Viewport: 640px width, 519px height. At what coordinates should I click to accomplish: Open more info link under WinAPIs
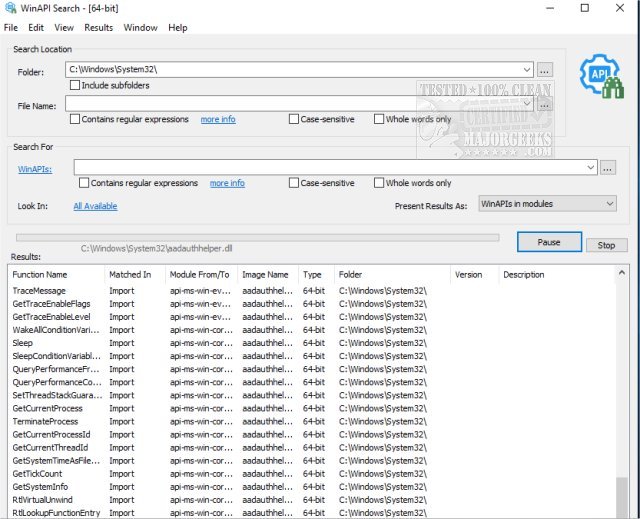[x=227, y=183]
